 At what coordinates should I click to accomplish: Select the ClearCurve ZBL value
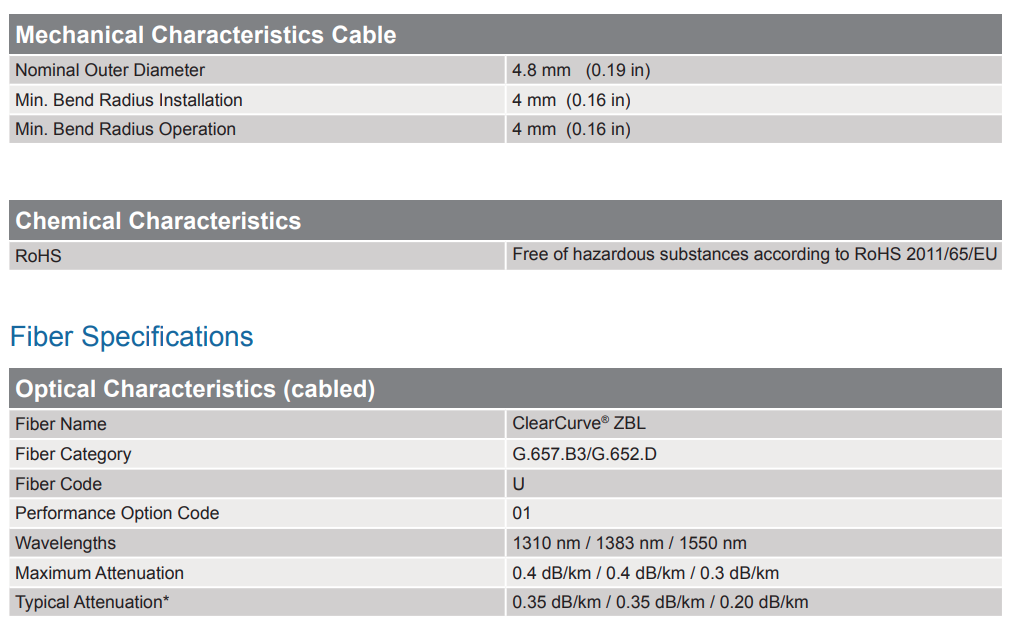tap(579, 424)
